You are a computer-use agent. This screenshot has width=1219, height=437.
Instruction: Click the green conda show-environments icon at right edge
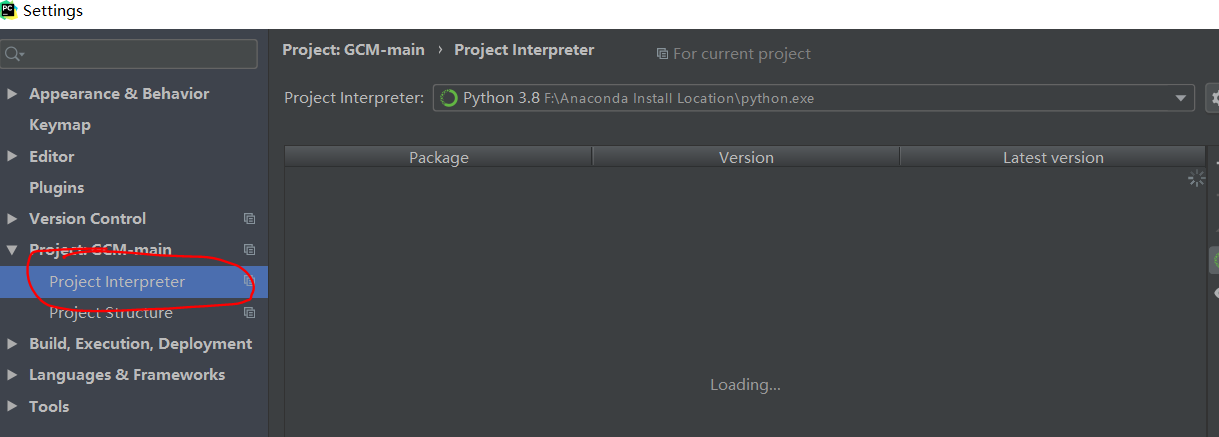point(1214,260)
